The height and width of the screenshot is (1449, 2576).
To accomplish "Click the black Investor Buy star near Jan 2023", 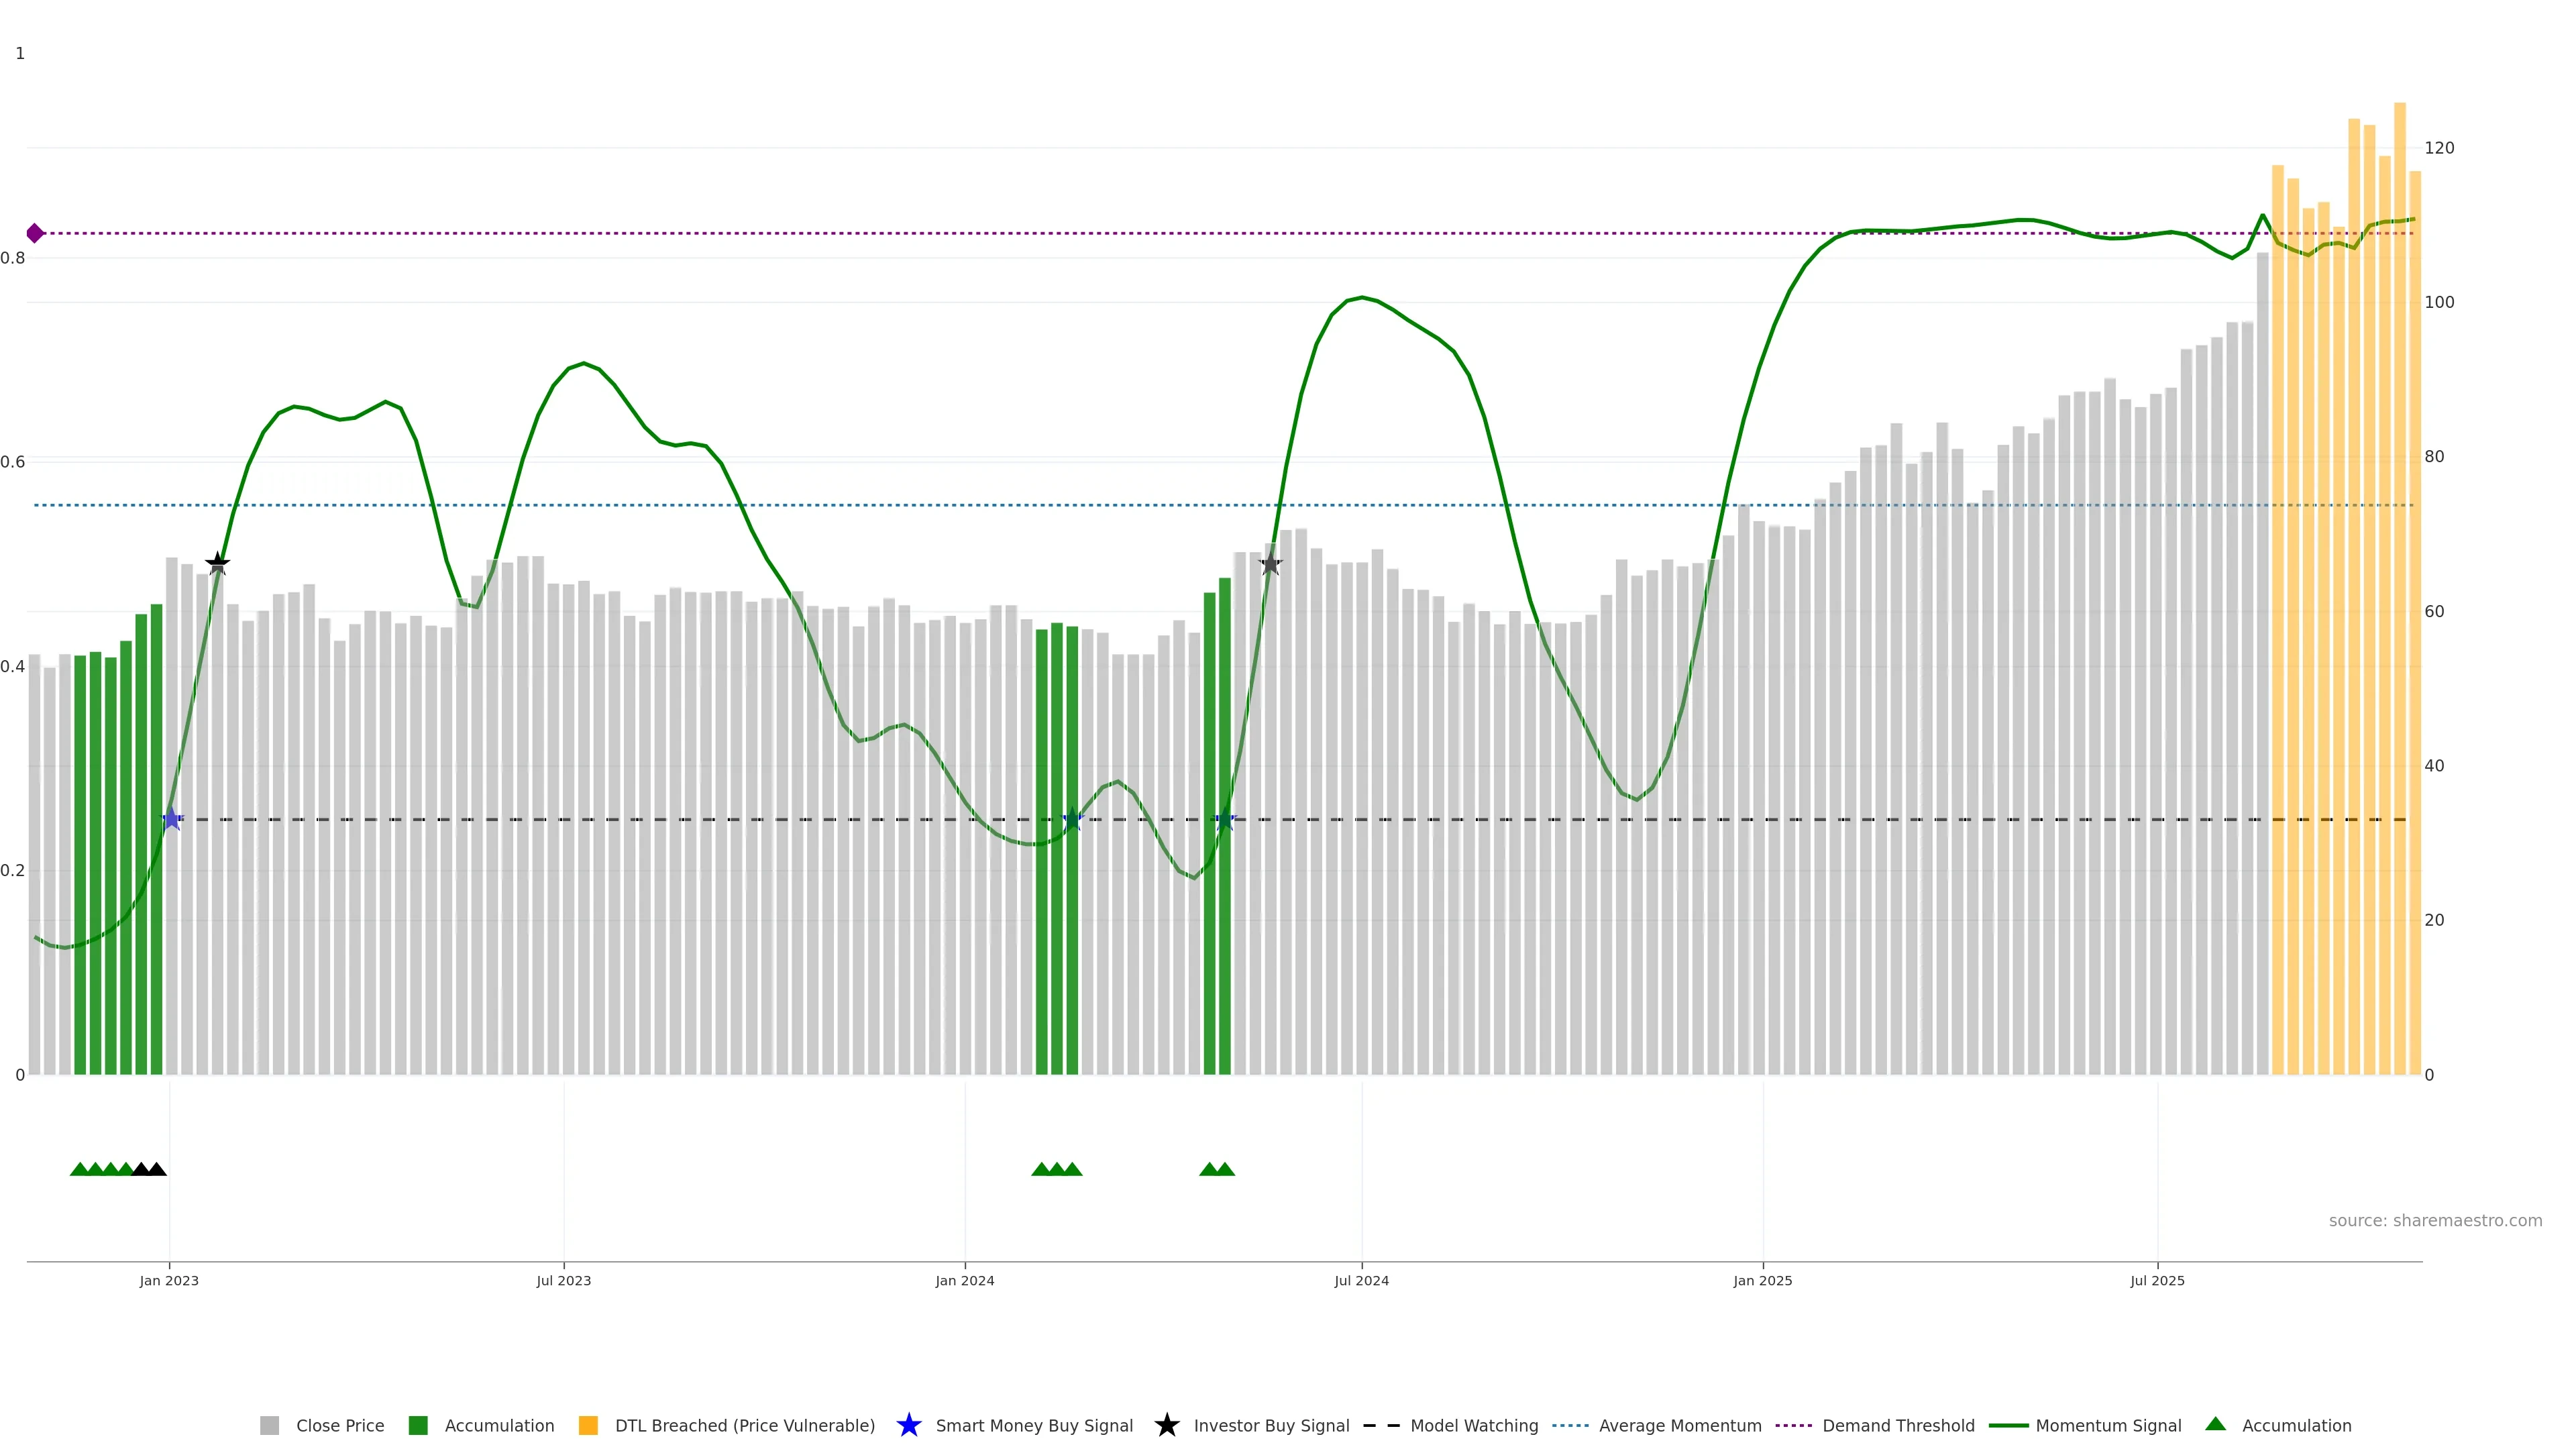I will click(217, 564).
